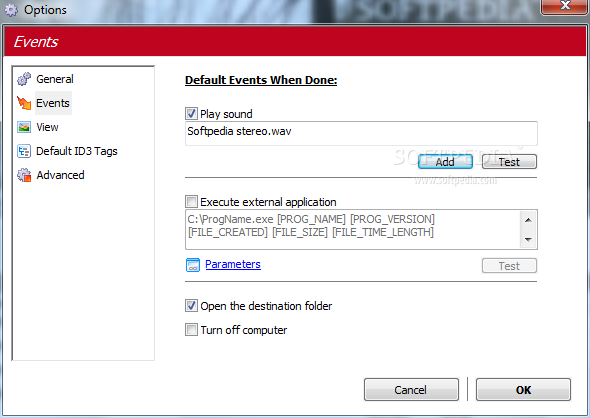Image resolution: width=590 pixels, height=418 pixels.
Task: Click the Default Events When Done heading
Action: tap(261, 80)
